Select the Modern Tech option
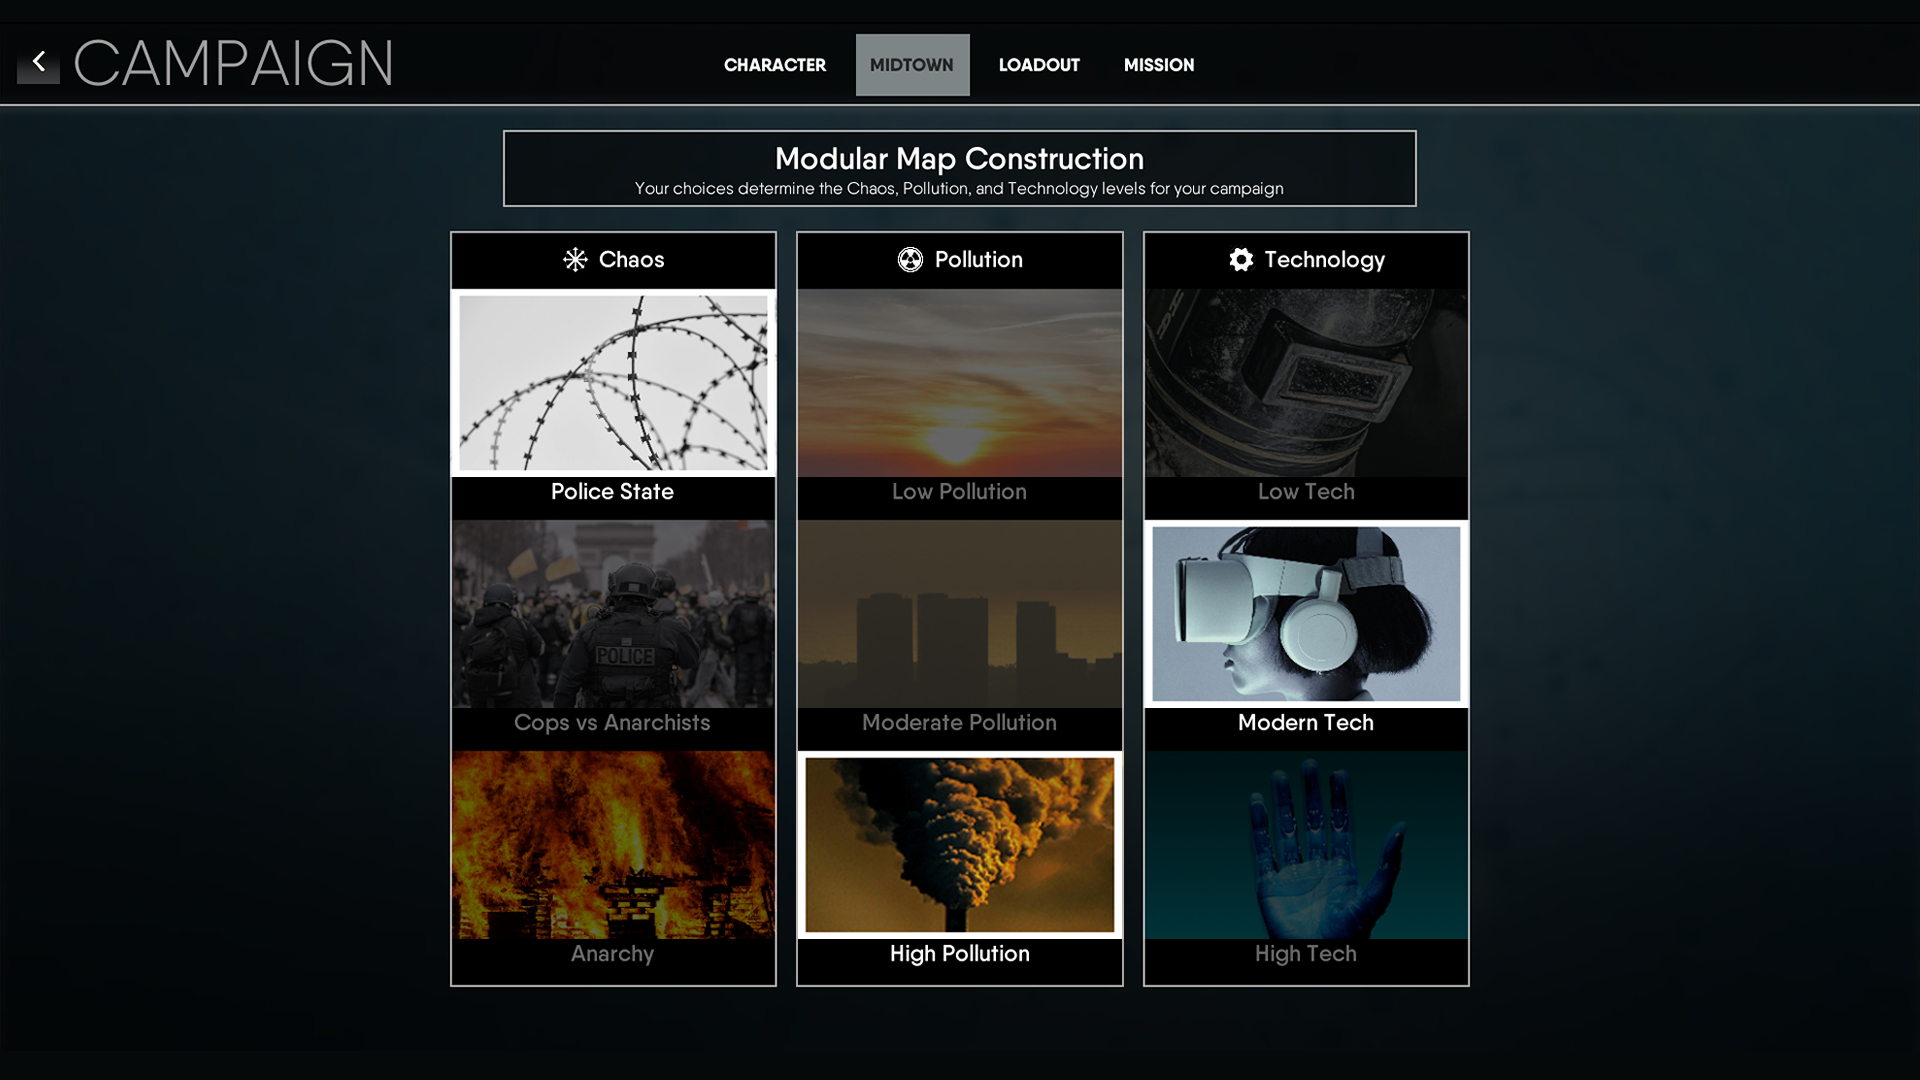 (1305, 632)
